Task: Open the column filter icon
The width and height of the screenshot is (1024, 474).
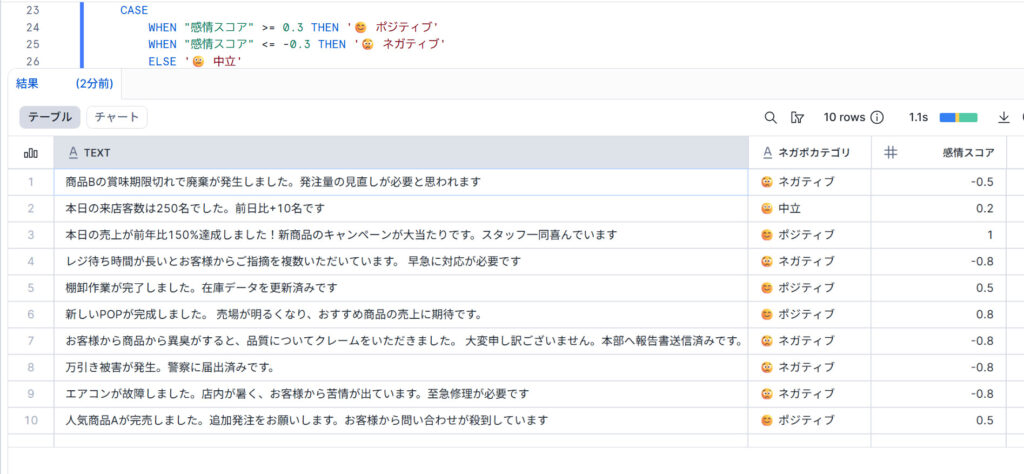Action: pos(797,117)
